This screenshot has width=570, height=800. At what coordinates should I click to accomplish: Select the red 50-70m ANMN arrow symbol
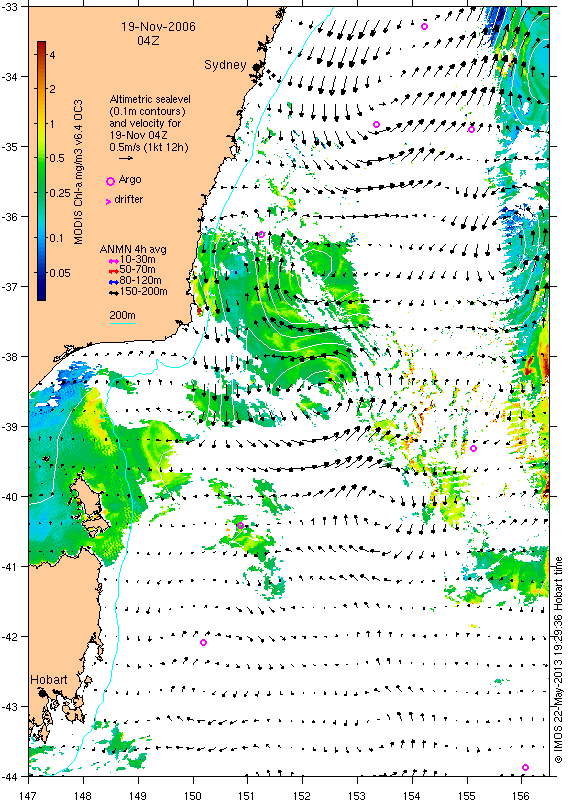coord(114,271)
